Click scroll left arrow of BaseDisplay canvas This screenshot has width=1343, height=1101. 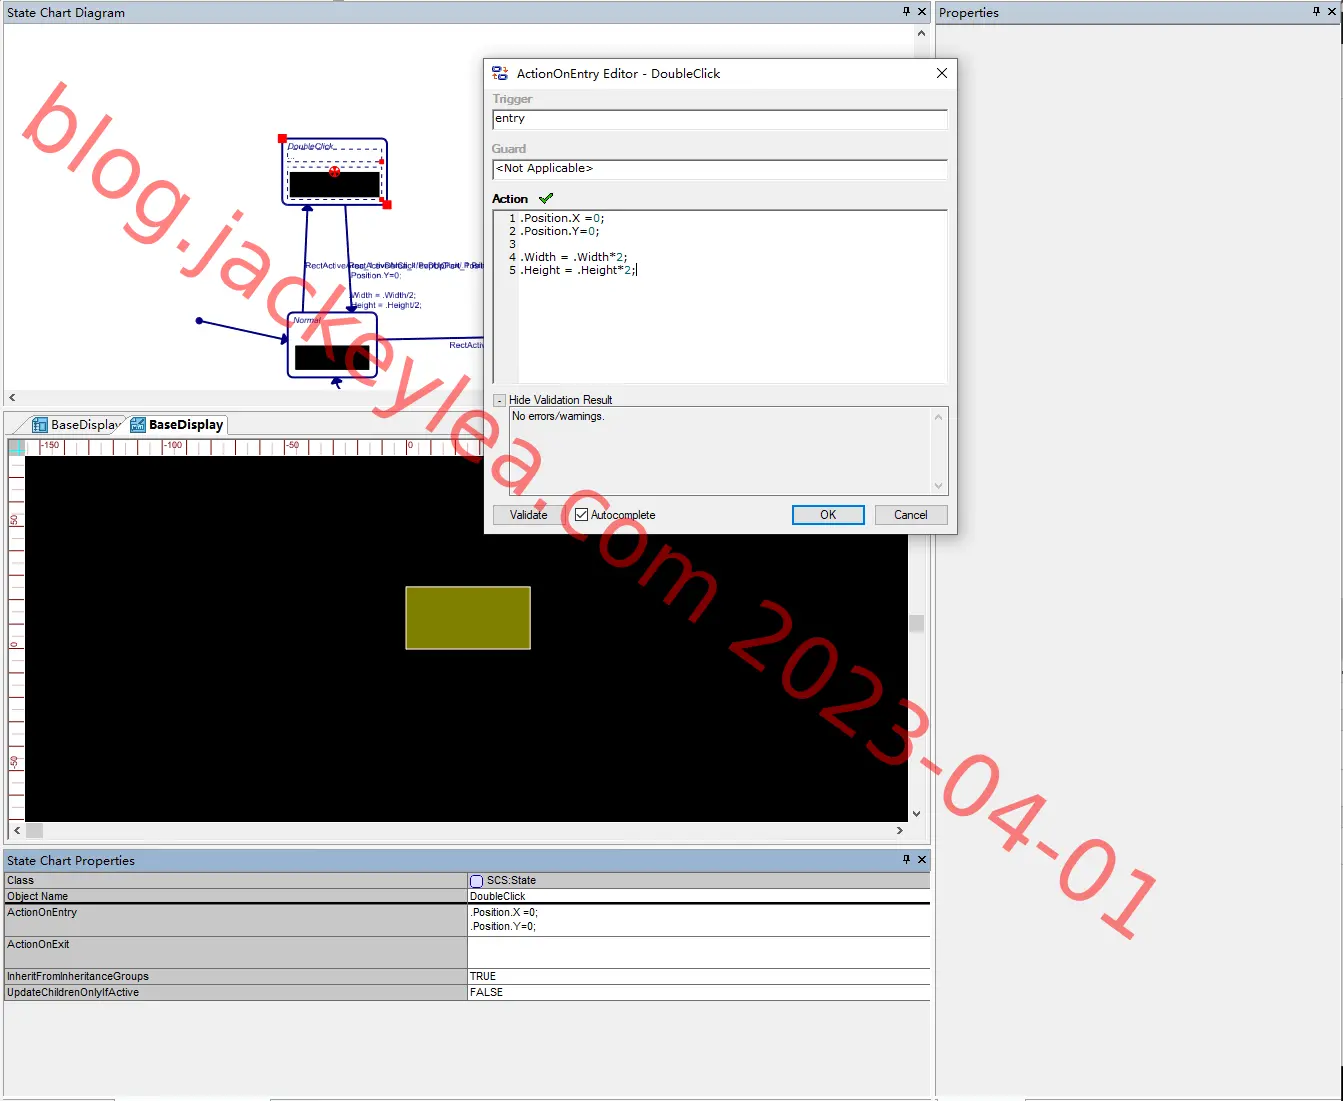pyautogui.click(x=17, y=830)
